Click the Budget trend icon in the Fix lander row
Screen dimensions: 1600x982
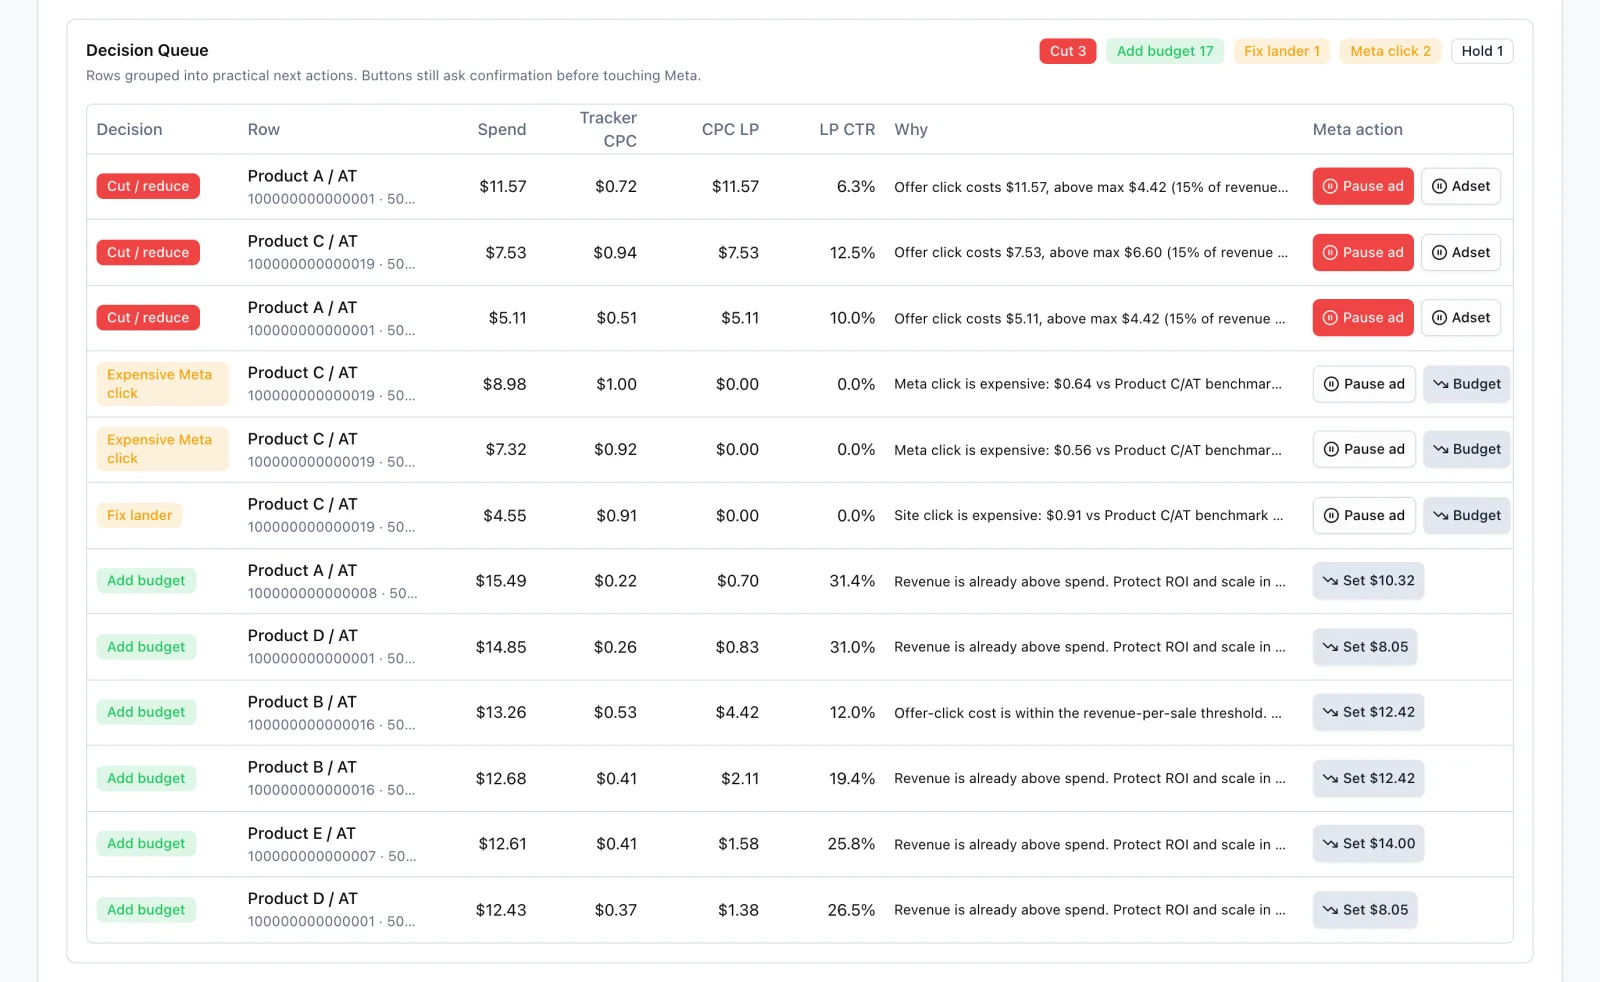pyautogui.click(x=1440, y=516)
